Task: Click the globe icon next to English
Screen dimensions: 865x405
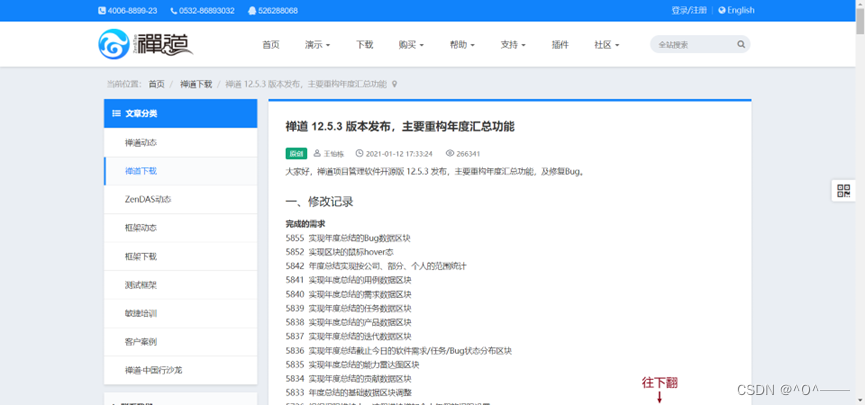Action: (x=722, y=10)
